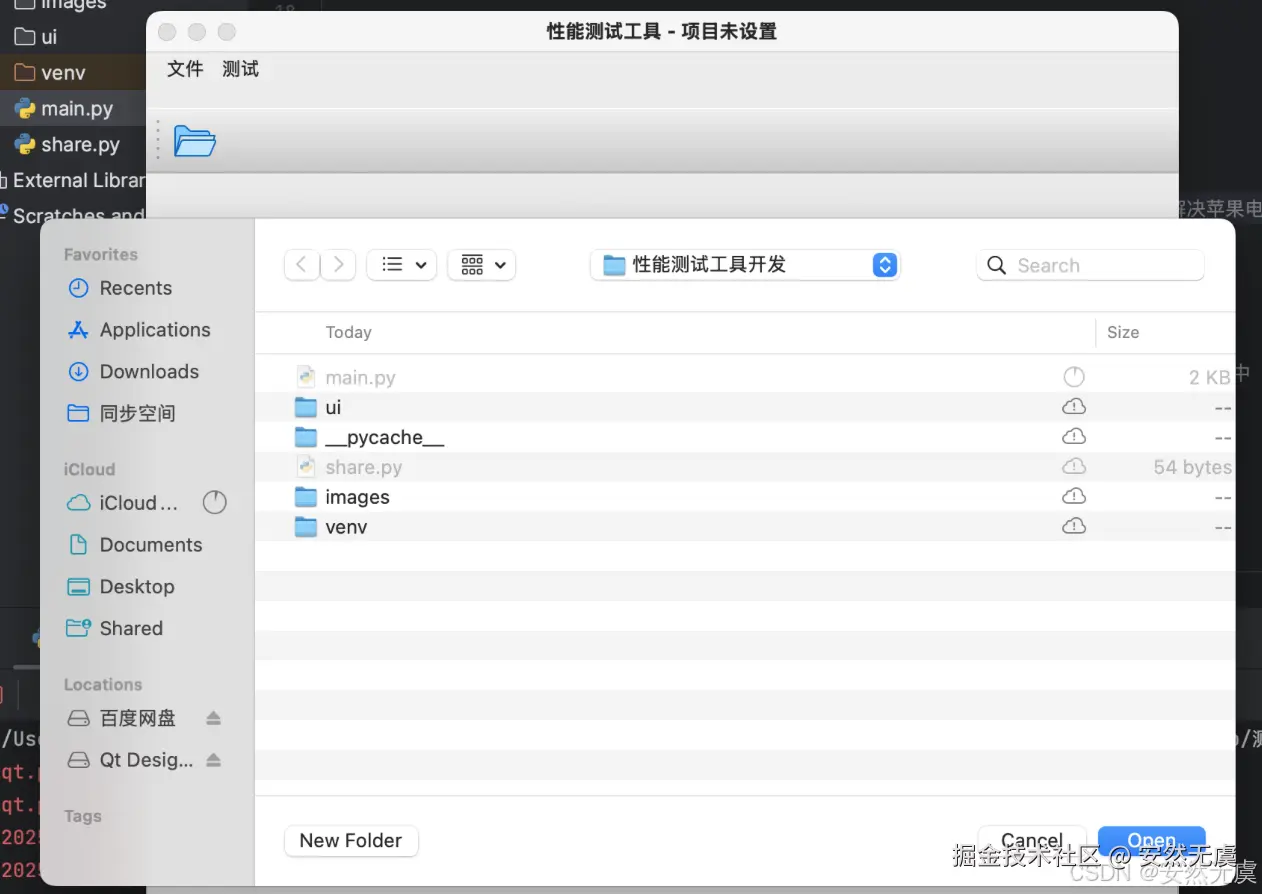The image size is (1262, 894).
Task: Select Recents in the sidebar
Action: pyautogui.click(x=136, y=288)
